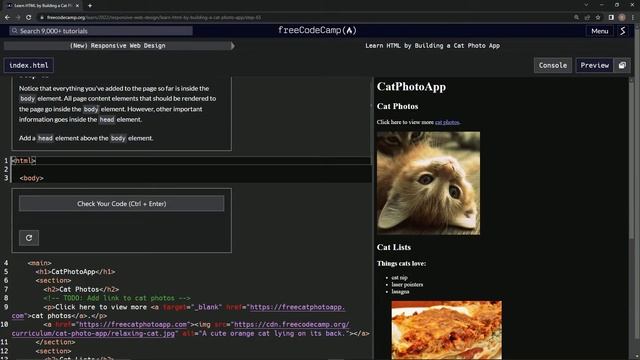Click the <body> tag on editor line 3
Image resolution: width=640 pixels, height=360 pixels.
coord(31,178)
